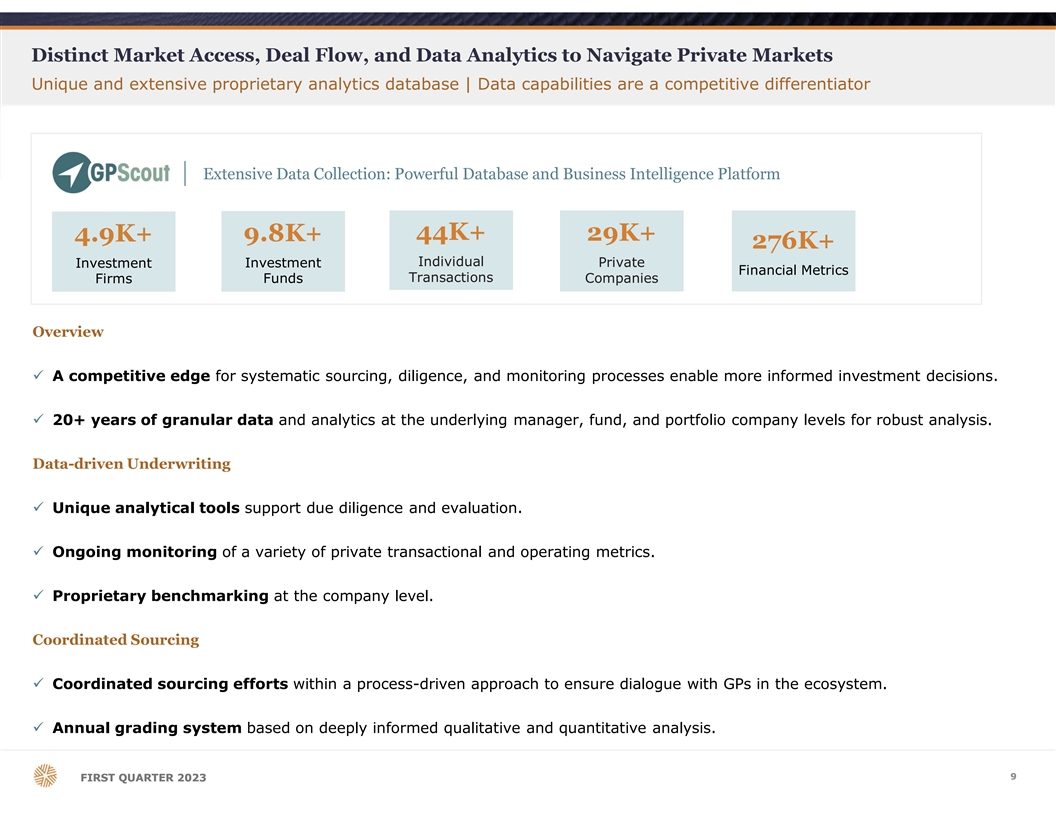Click the 29K+ Private Companies box

621,251
